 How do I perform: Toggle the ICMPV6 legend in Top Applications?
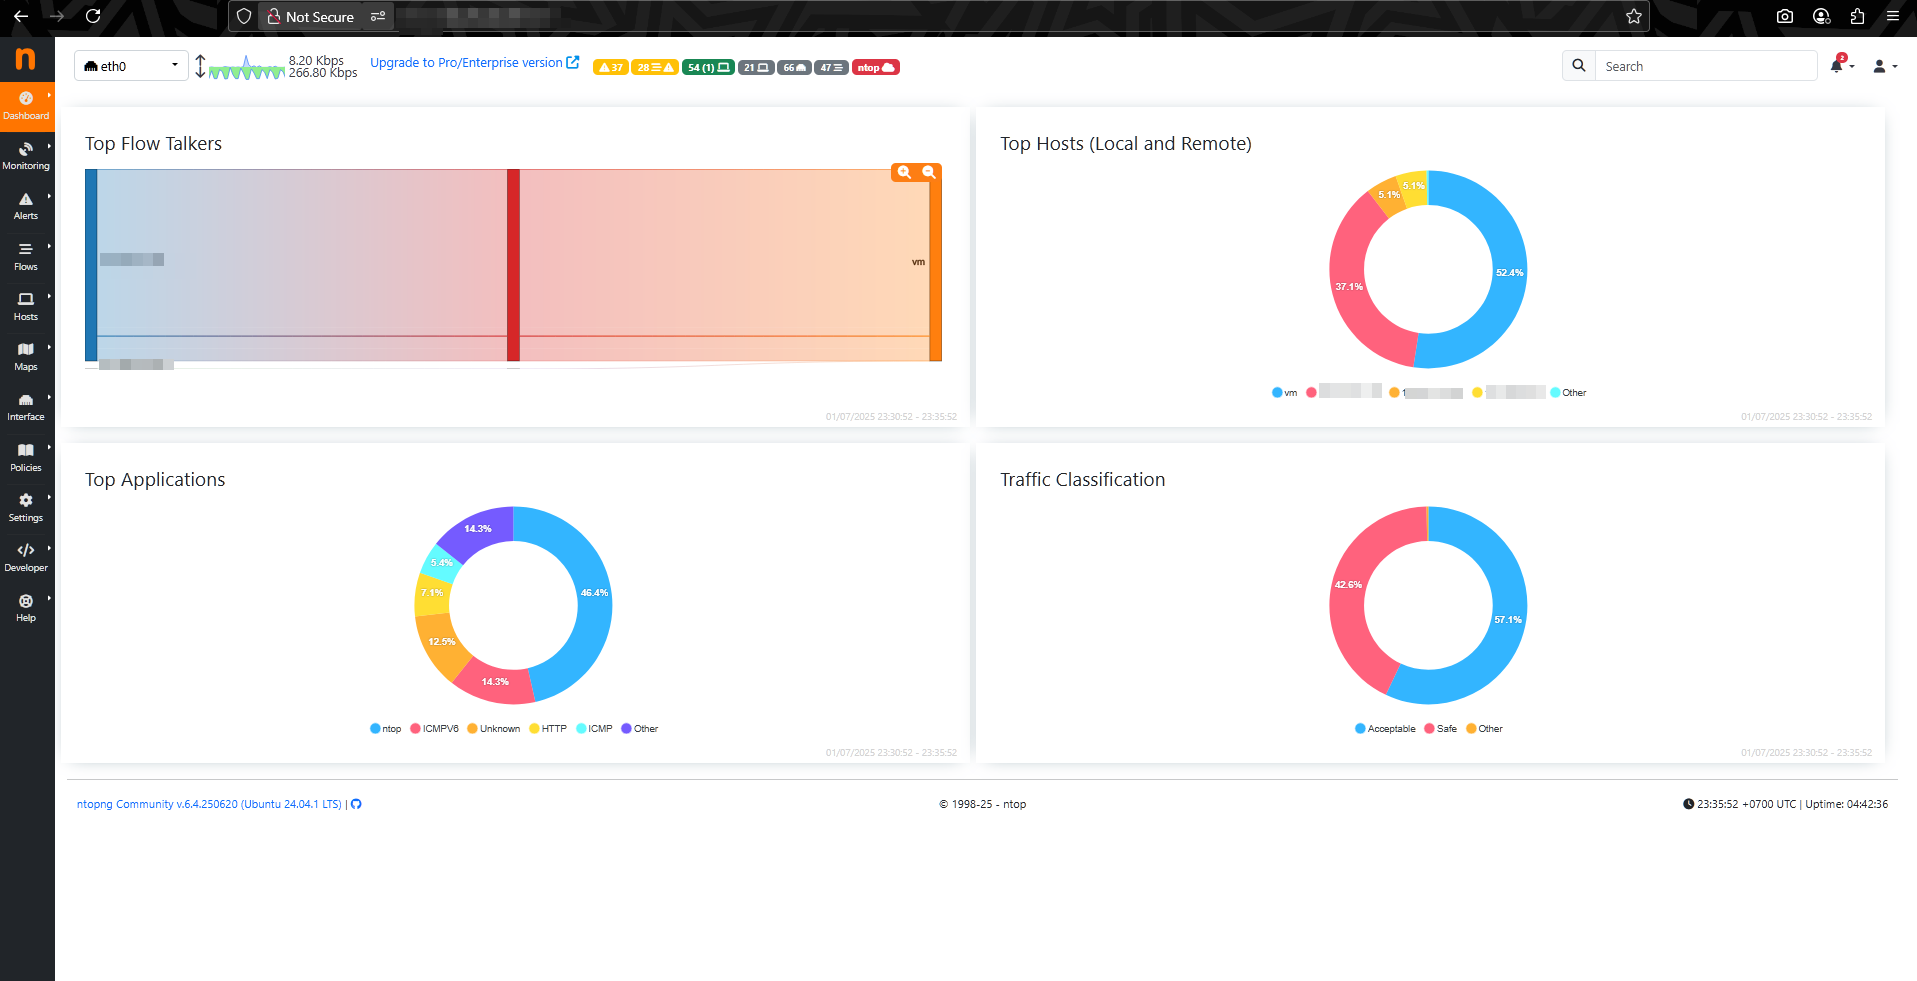435,729
